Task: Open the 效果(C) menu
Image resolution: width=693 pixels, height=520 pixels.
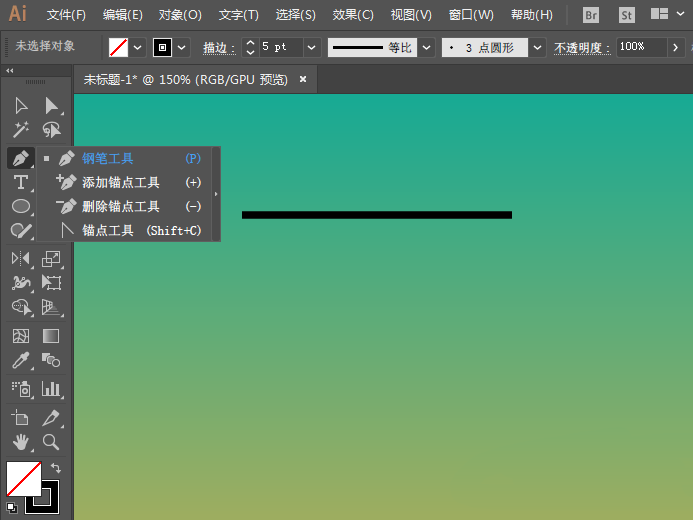Action: [353, 15]
